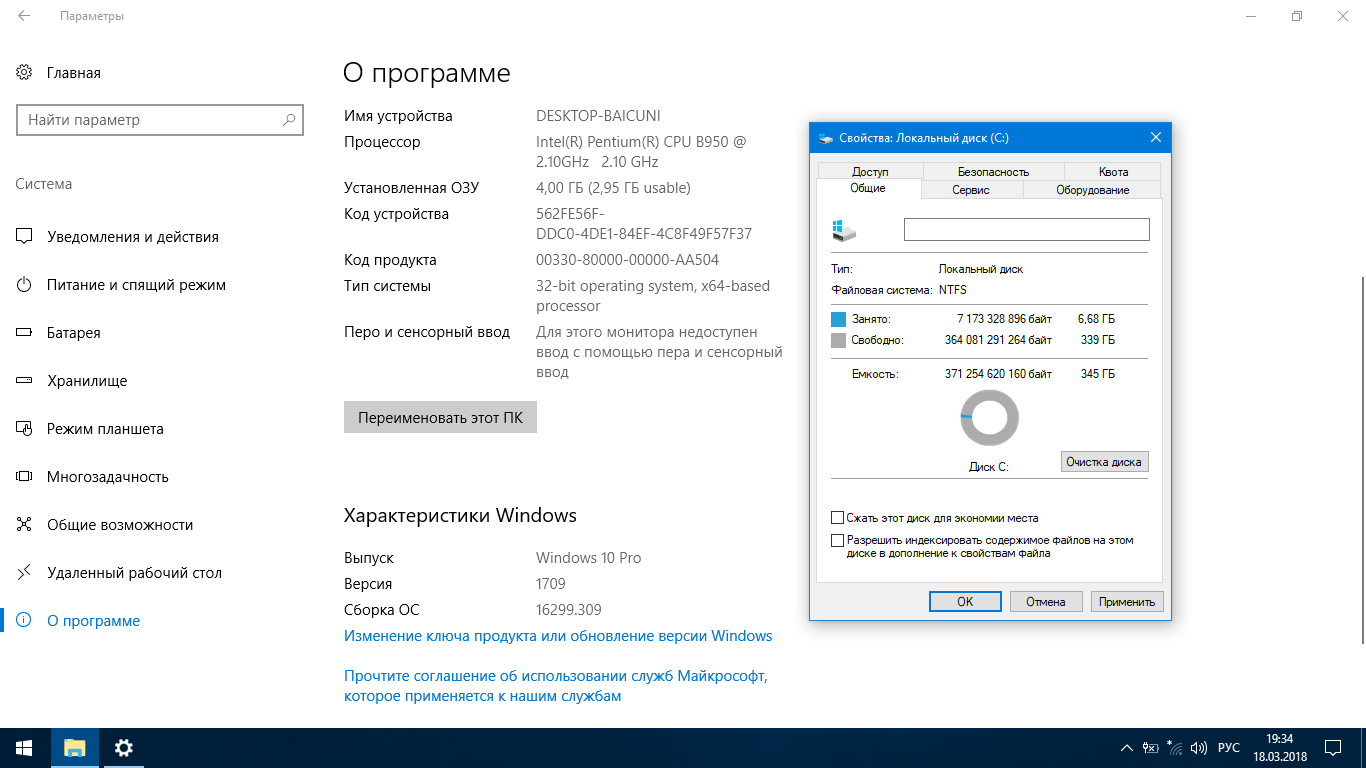Viewport: 1366px width, 768px height.
Task: Click the free space value 339 ГБ
Action: pos(1096,340)
